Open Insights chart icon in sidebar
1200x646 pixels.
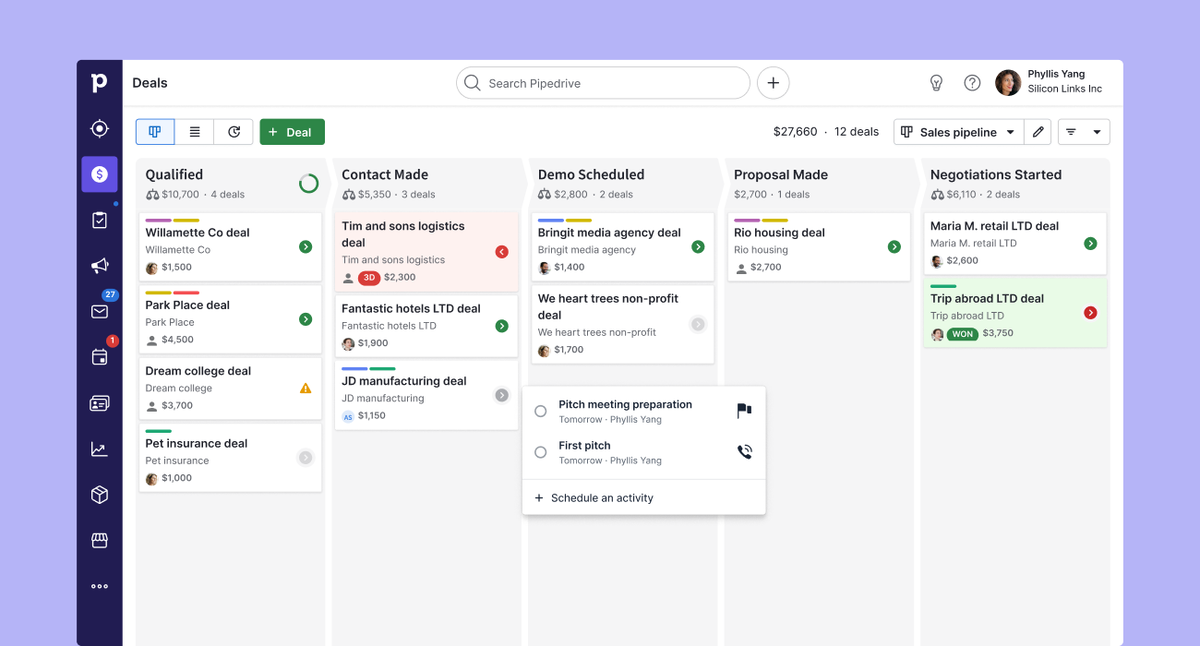(99, 449)
